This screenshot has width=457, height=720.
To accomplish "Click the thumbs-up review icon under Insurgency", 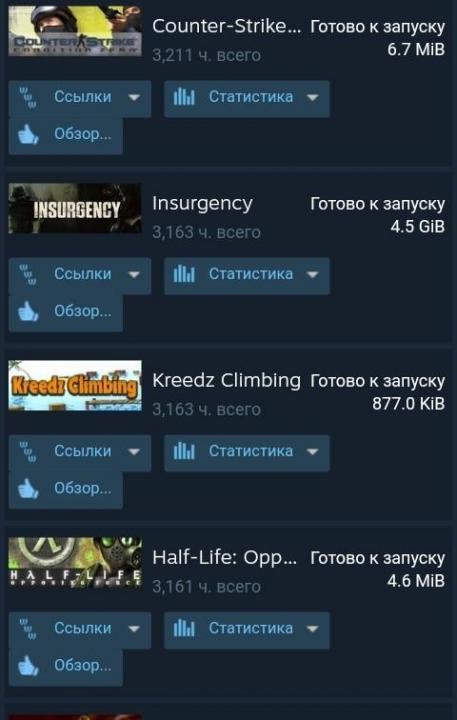I will [x=28, y=311].
